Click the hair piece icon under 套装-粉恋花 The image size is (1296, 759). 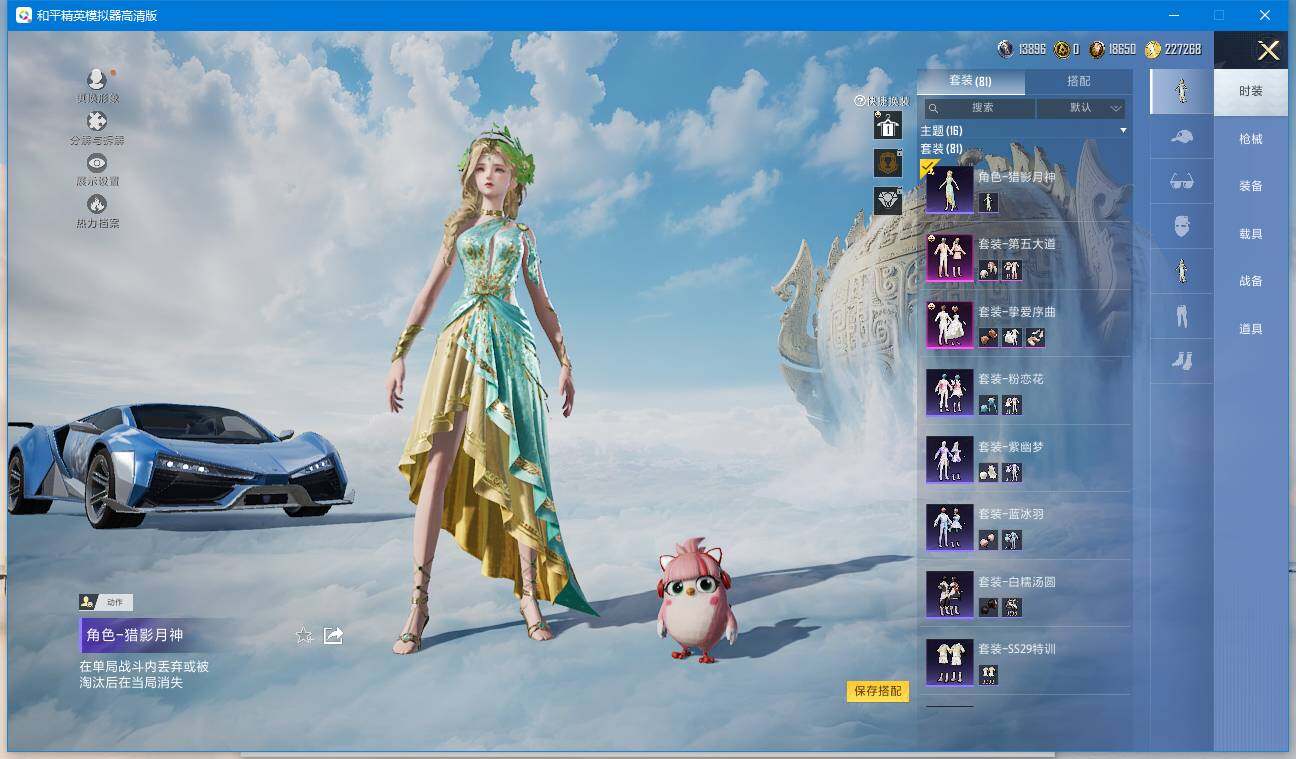click(988, 405)
